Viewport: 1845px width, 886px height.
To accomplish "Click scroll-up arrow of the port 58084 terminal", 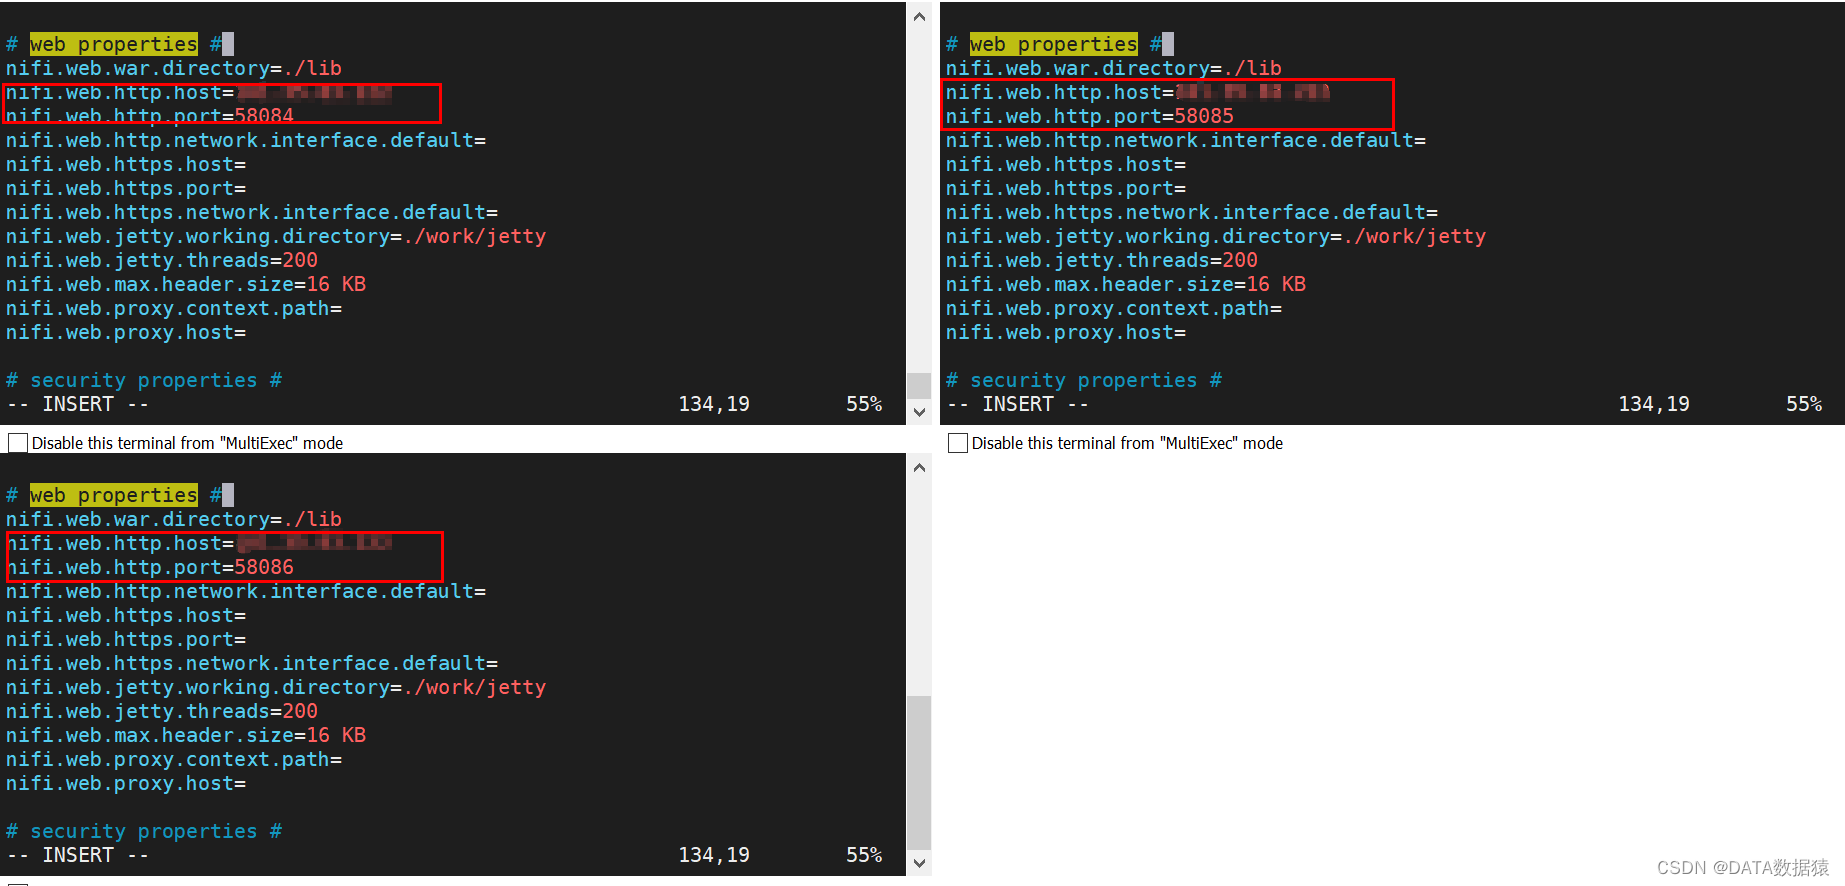I will 919,16.
